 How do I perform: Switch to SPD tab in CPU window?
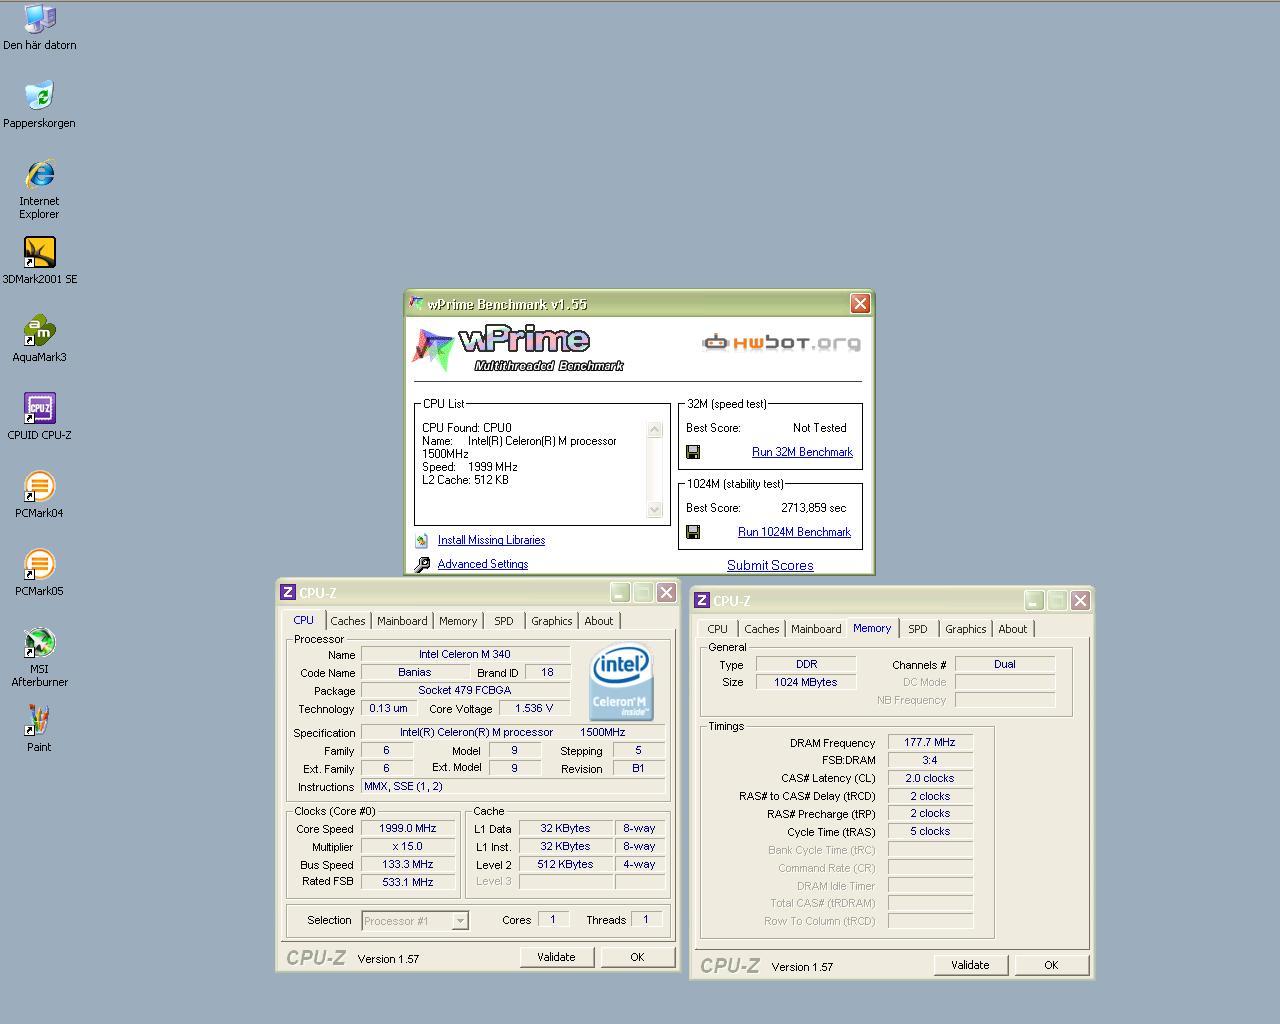(504, 621)
